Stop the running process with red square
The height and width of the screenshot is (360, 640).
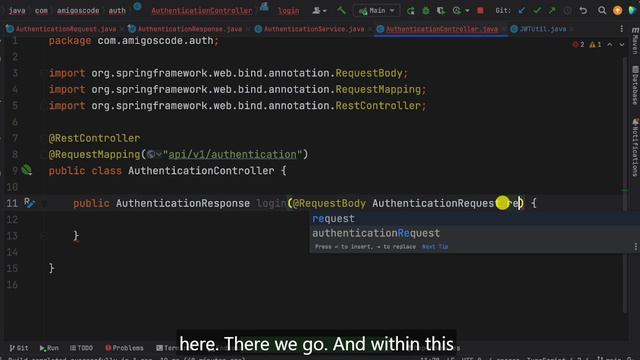[480, 11]
